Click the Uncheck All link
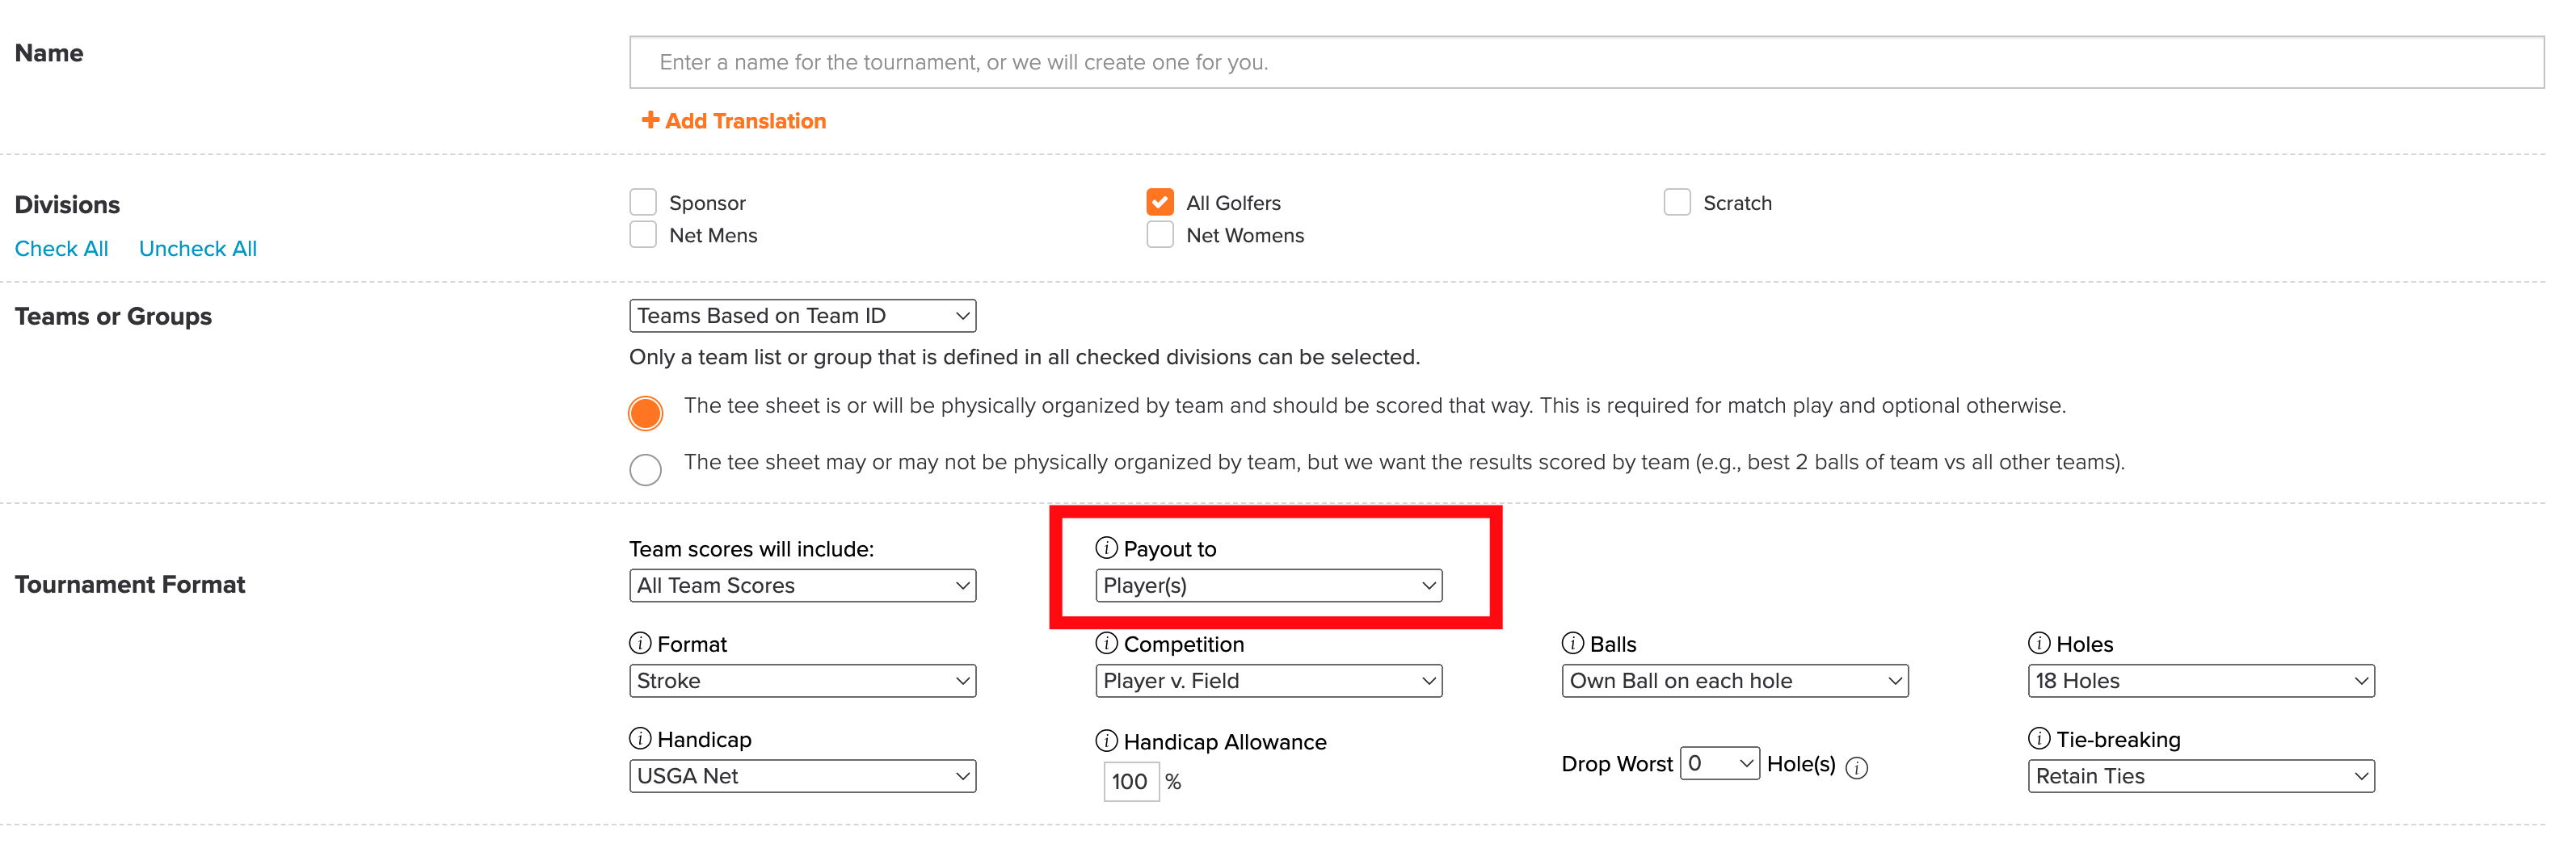Viewport: 2576px width, 848px height. (x=198, y=249)
